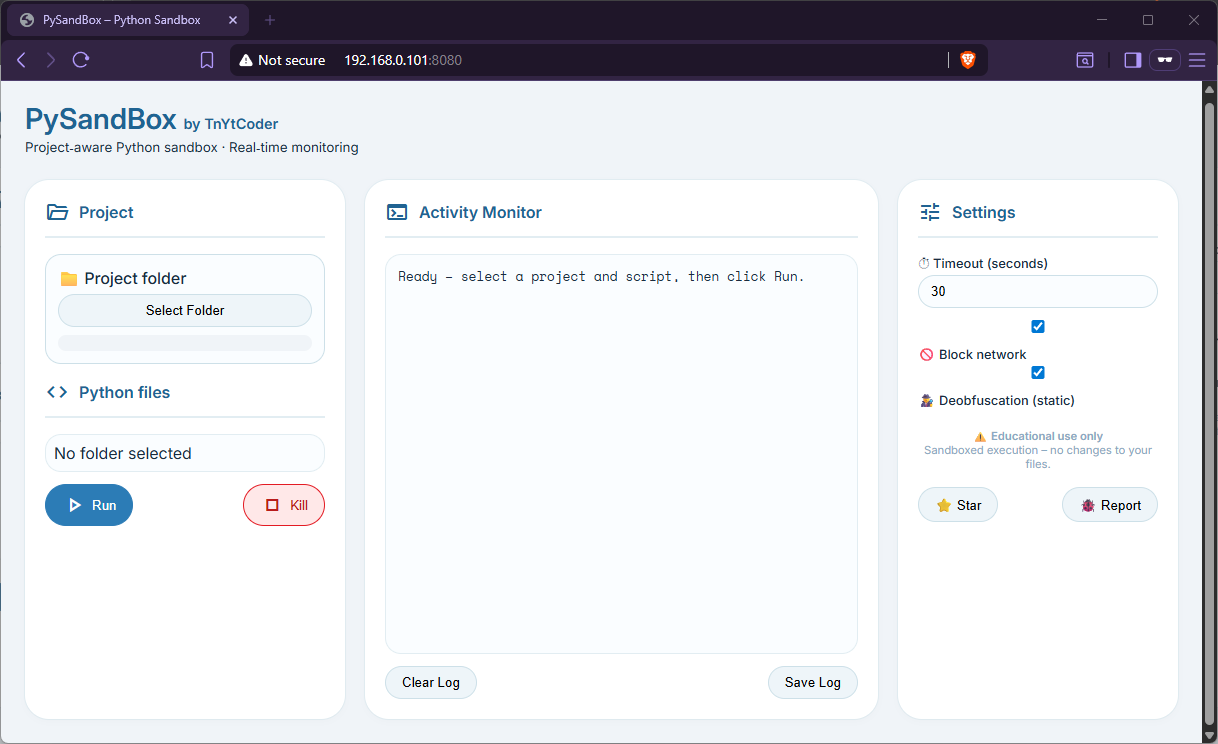The height and width of the screenshot is (744, 1218).
Task: Click the Not secure warning indicator
Action: click(282, 60)
